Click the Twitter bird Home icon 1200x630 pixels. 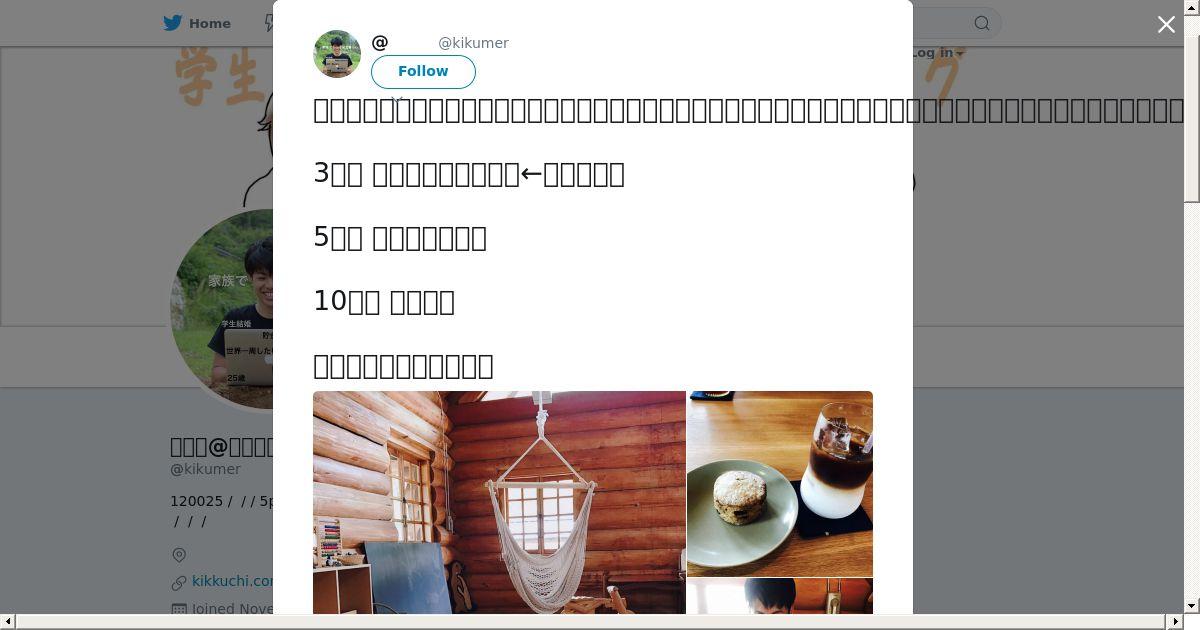(x=173, y=23)
